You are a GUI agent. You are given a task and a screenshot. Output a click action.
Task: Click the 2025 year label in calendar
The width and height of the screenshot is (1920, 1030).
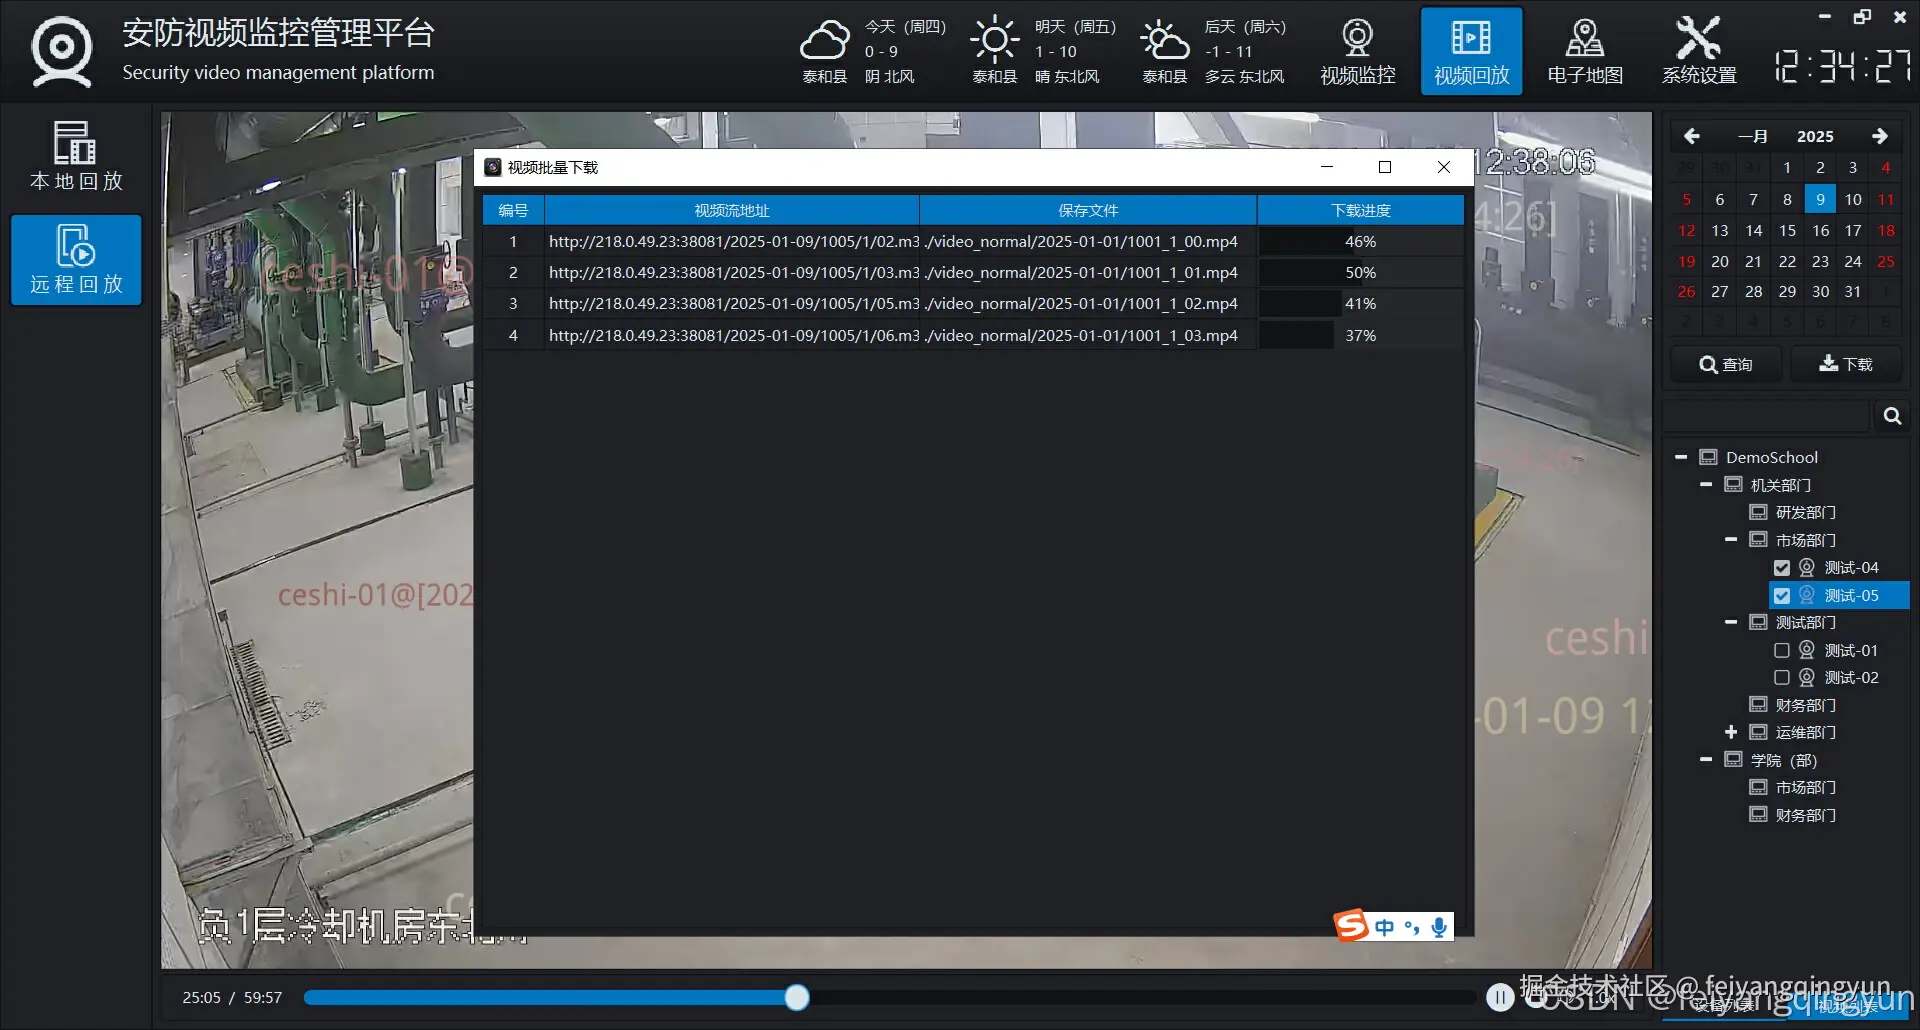click(x=1815, y=137)
